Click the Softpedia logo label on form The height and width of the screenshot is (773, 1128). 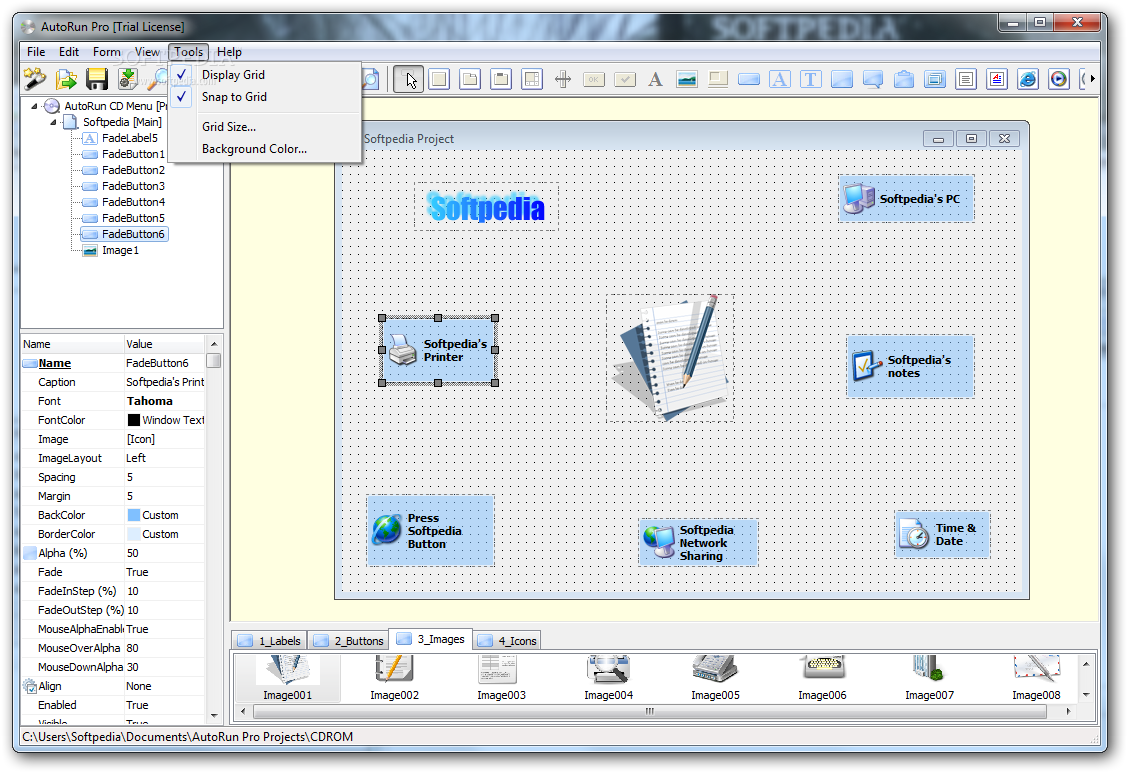(486, 207)
